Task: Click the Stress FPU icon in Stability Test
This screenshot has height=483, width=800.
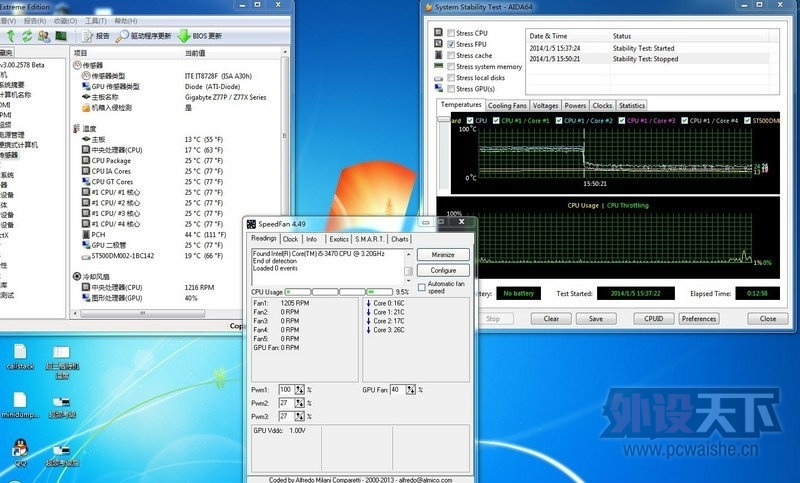Action: pos(438,43)
